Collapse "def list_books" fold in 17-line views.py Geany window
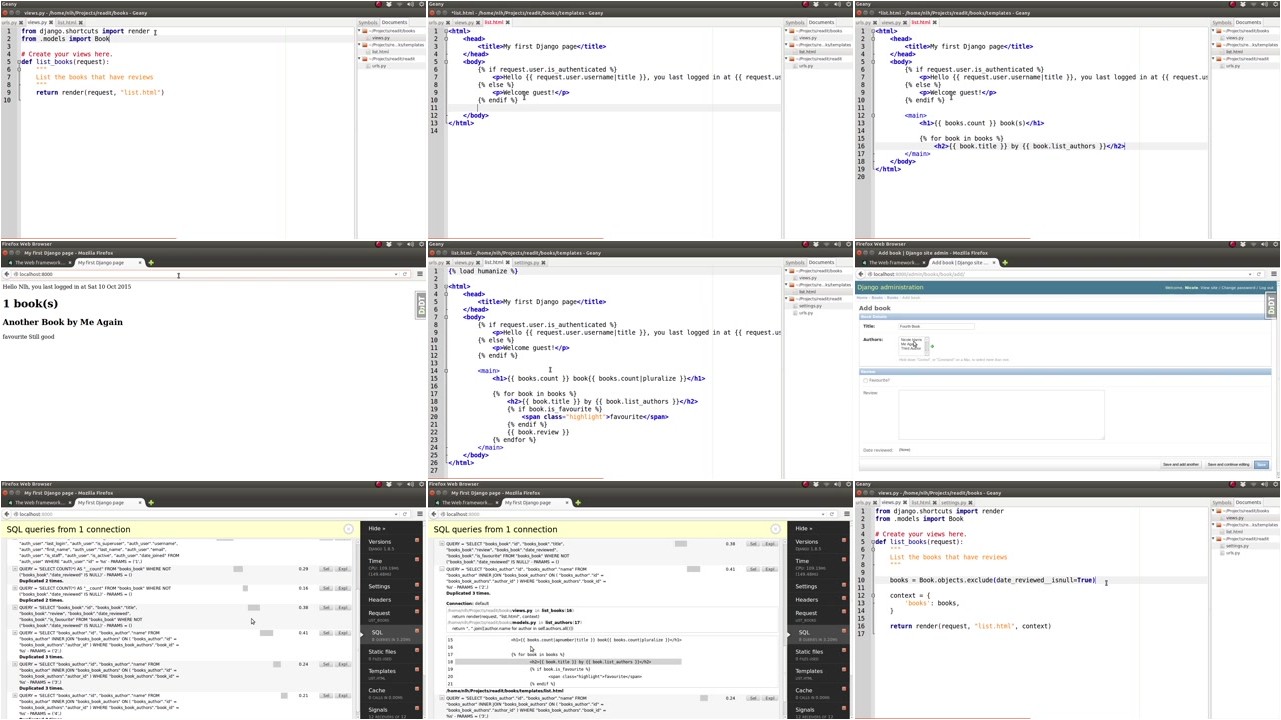 click(872, 542)
